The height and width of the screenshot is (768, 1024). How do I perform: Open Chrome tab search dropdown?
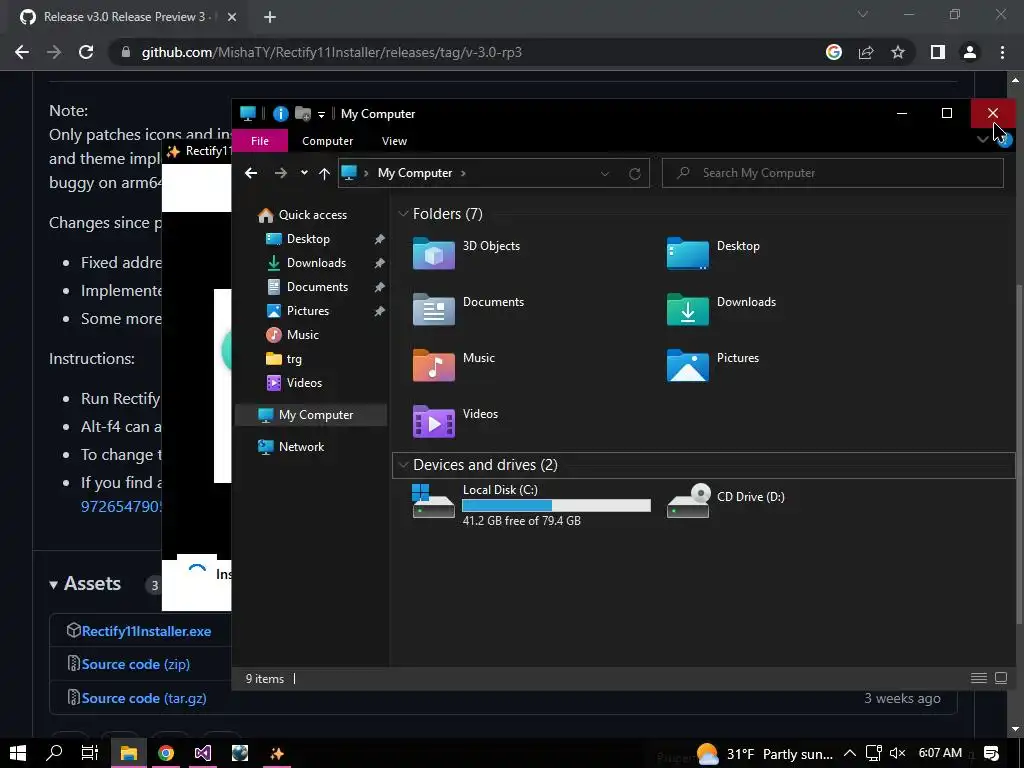(x=863, y=14)
